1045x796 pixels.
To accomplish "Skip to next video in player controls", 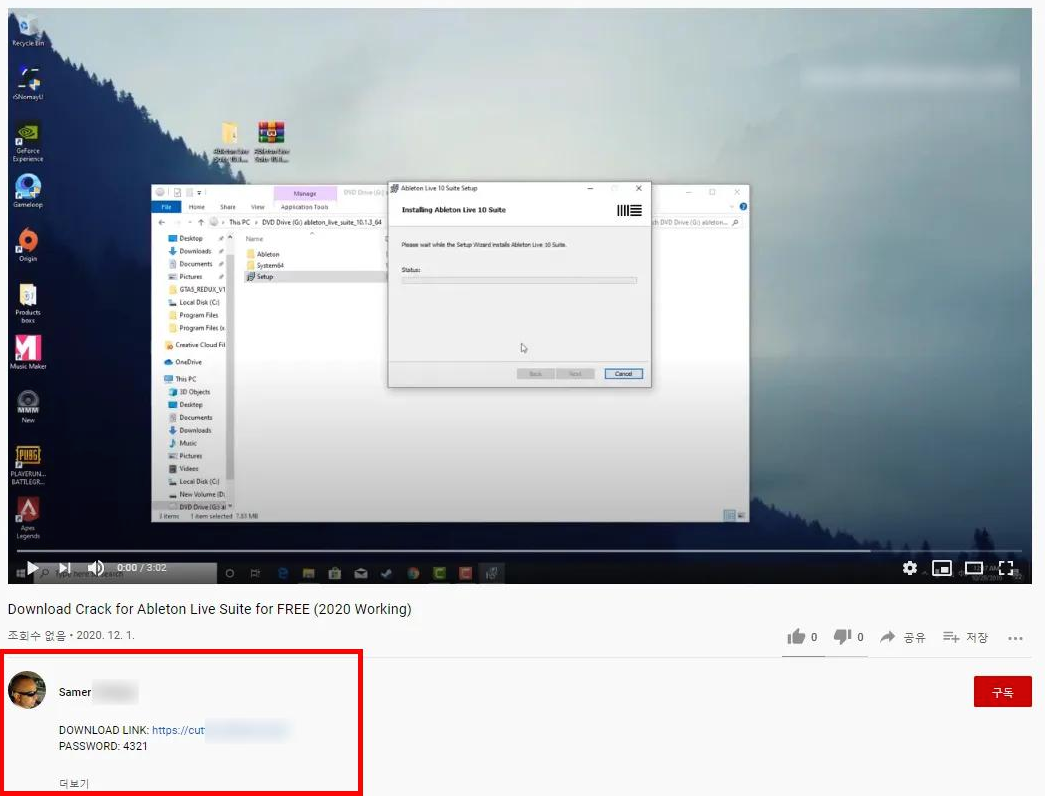I will pyautogui.click(x=65, y=568).
